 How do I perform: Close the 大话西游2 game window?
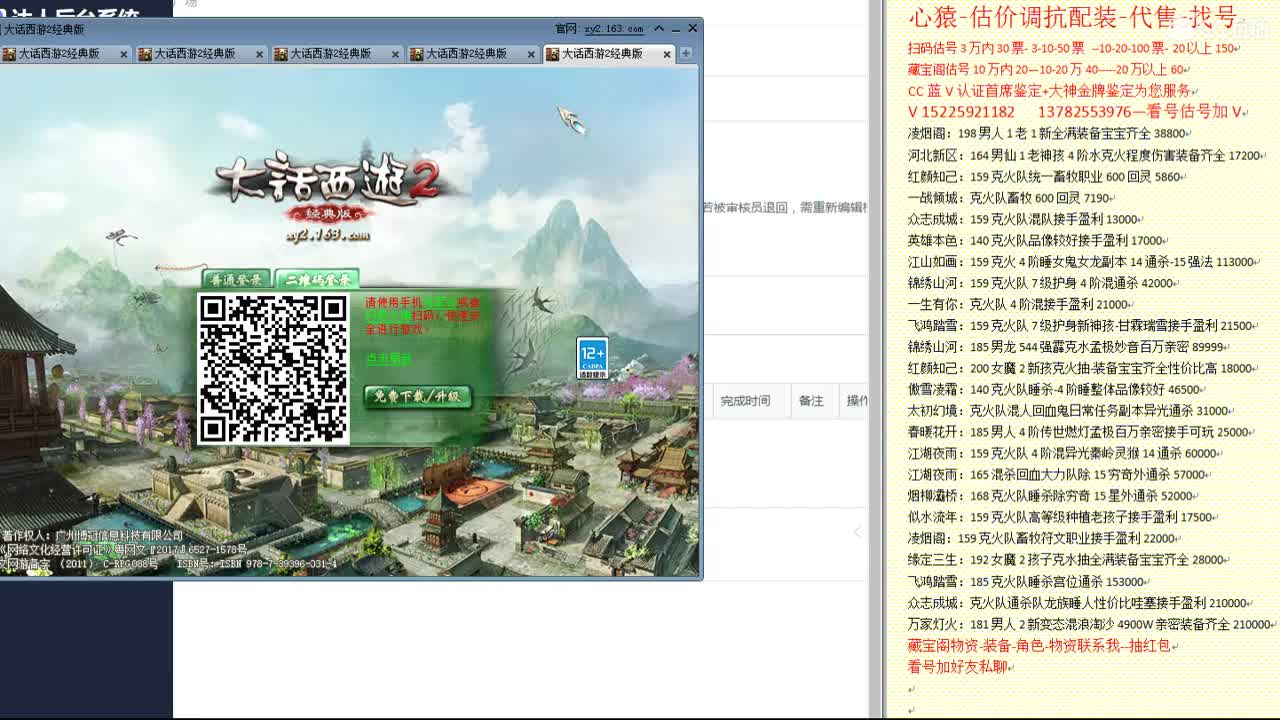693,29
